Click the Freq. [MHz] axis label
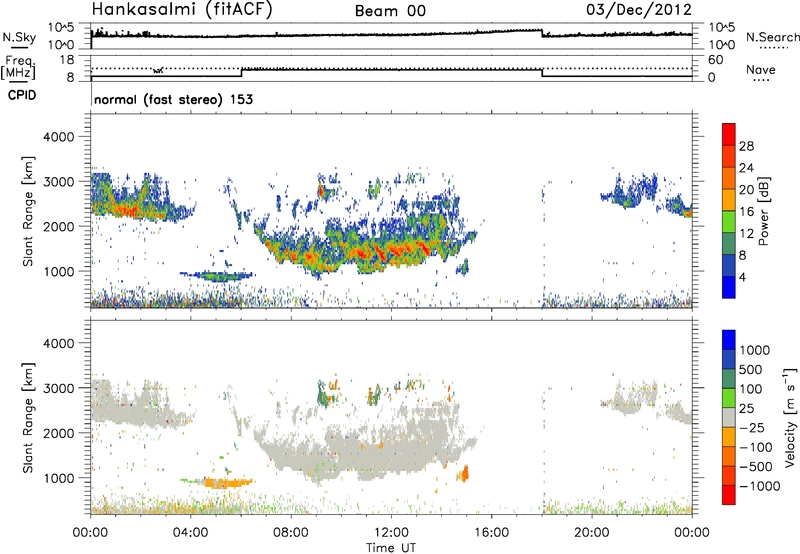Viewport: 800px width, 554px height. point(18,67)
